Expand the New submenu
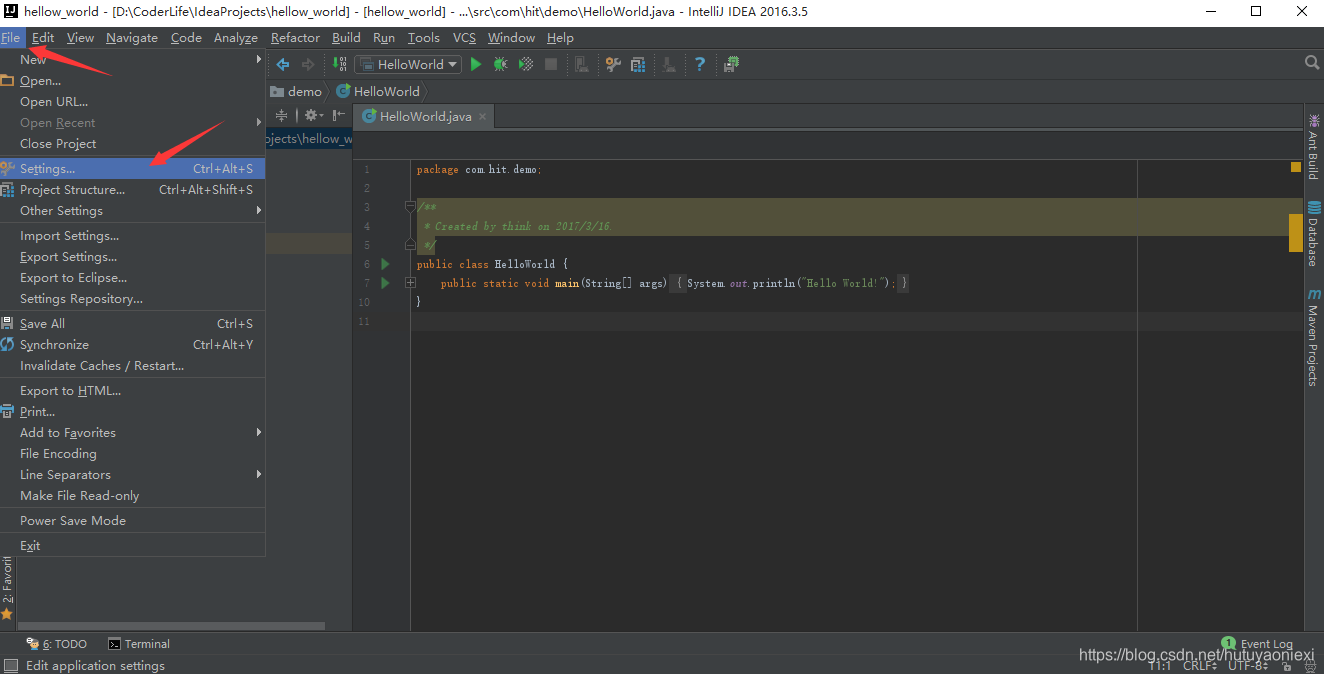The width and height of the screenshot is (1324, 674). click(132, 59)
